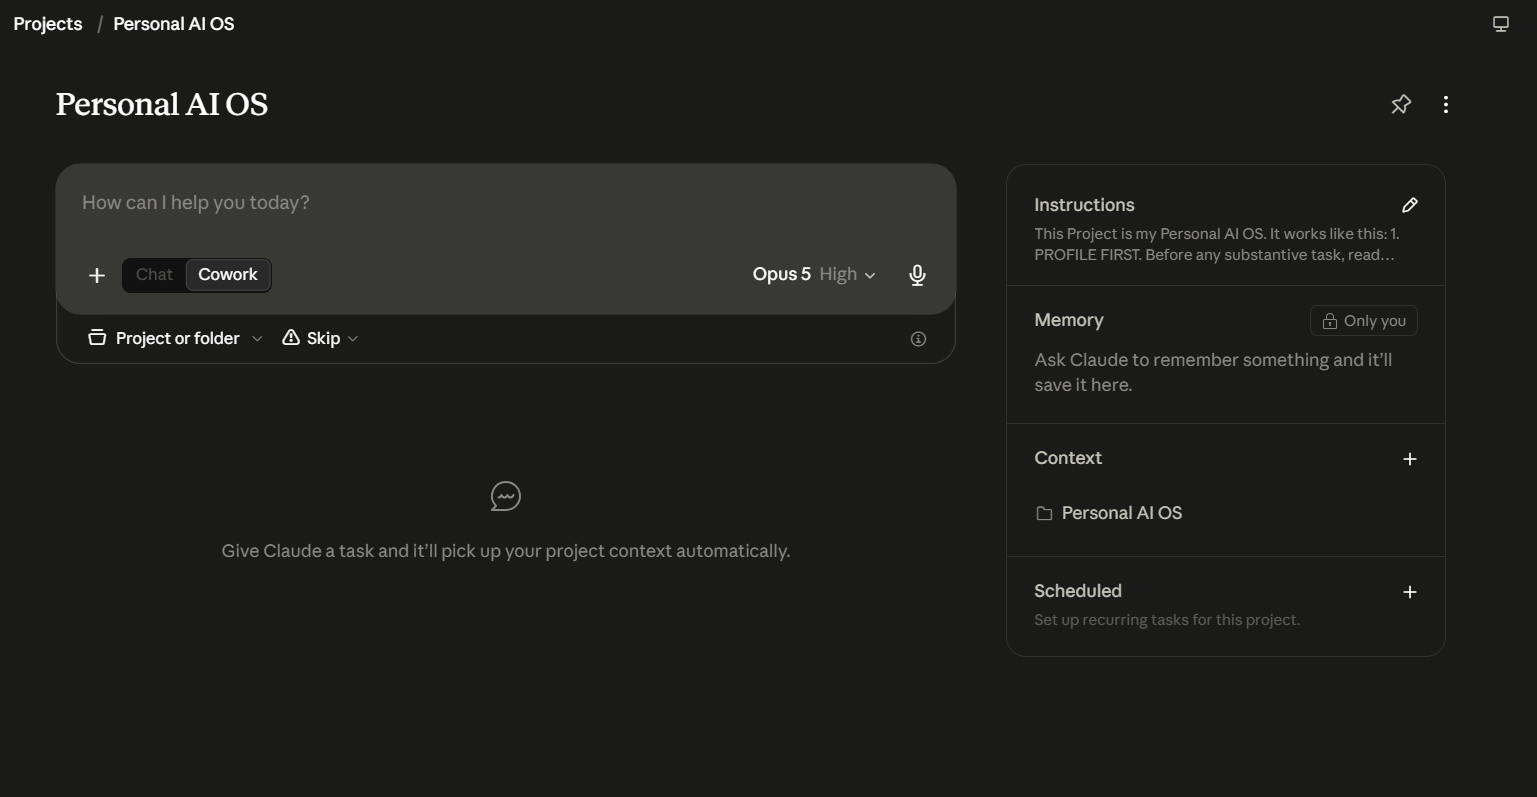The width and height of the screenshot is (1537, 797).
Task: Click Ask Claude to remember something text
Action: click(x=1213, y=372)
